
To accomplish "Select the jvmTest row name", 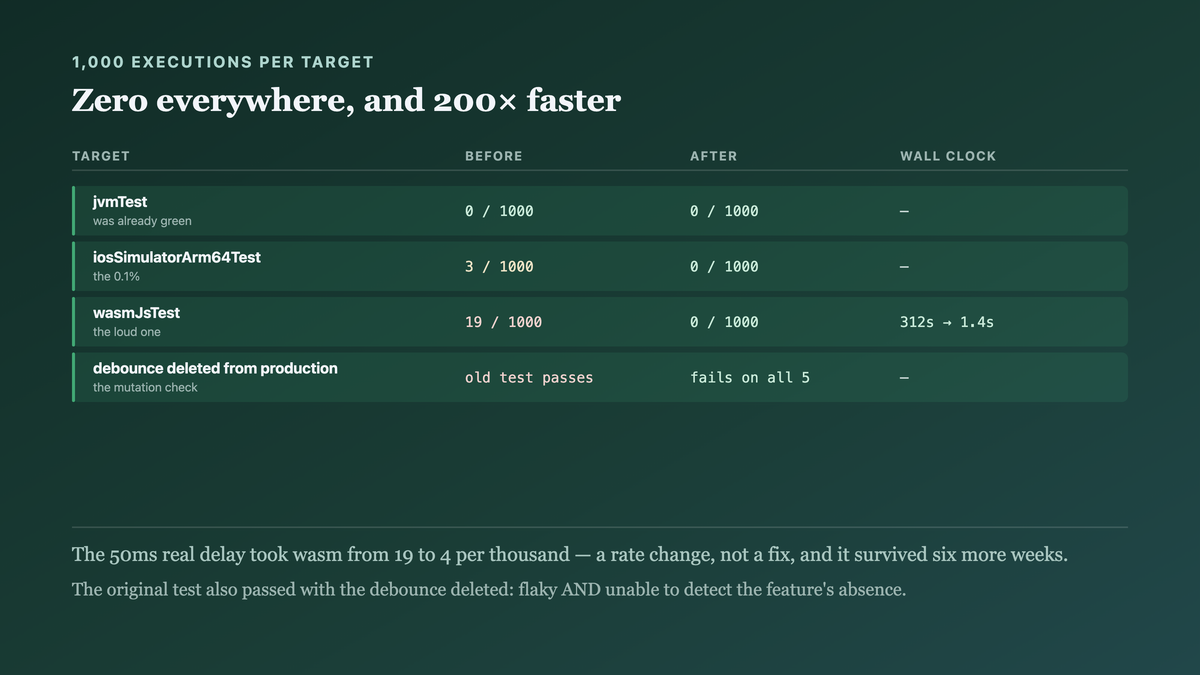I will click(120, 202).
